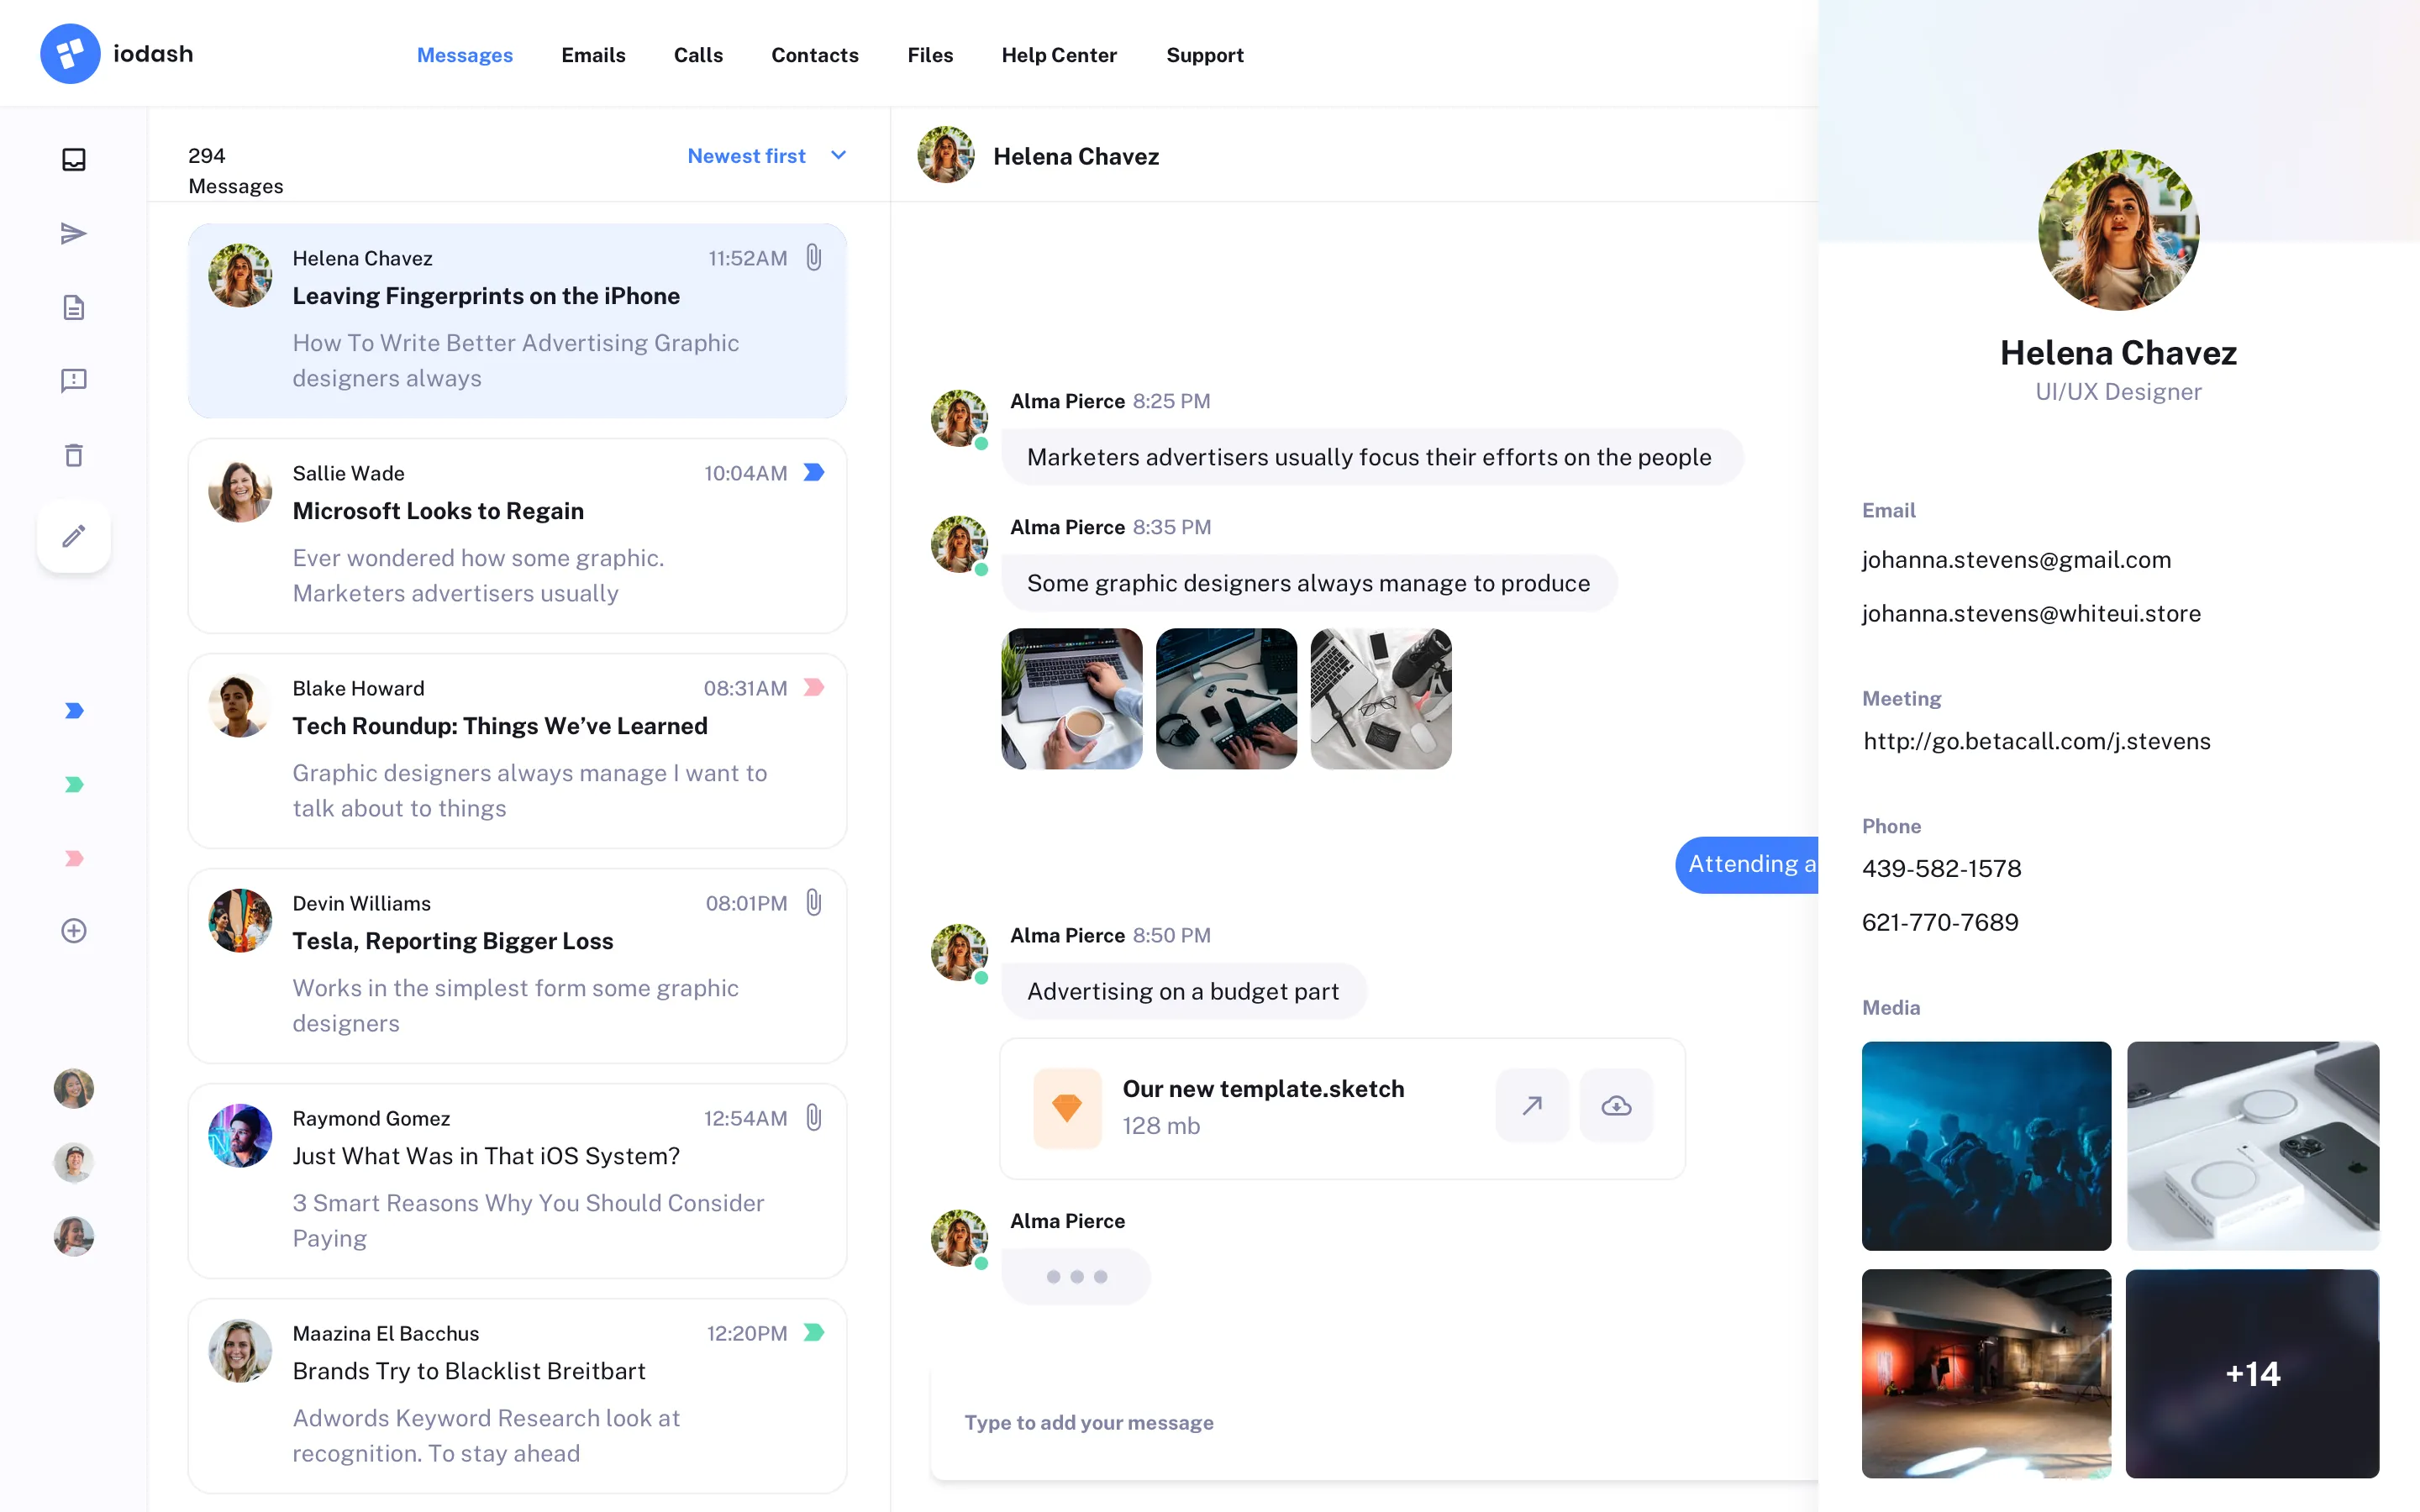The image size is (2420, 1512).
Task: Open Help Center
Action: coord(1059,55)
